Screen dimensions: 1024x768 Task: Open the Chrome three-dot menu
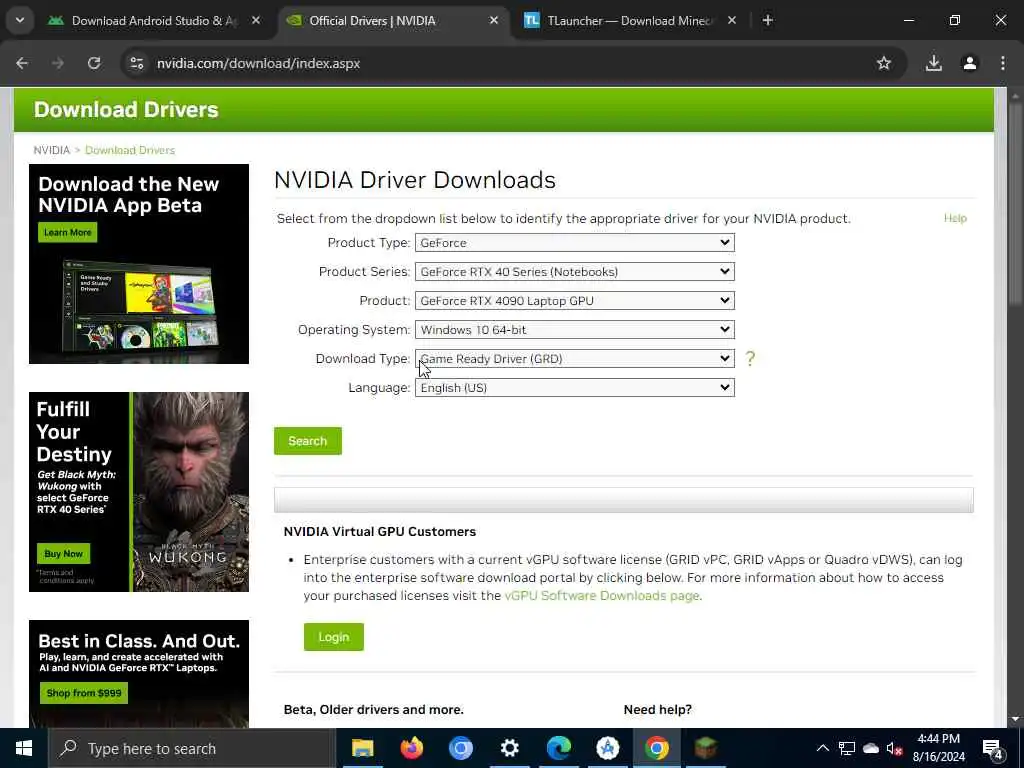(1002, 63)
